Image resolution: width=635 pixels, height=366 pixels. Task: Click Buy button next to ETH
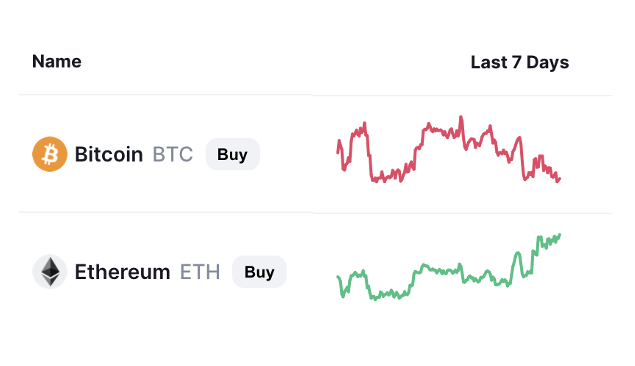259,272
